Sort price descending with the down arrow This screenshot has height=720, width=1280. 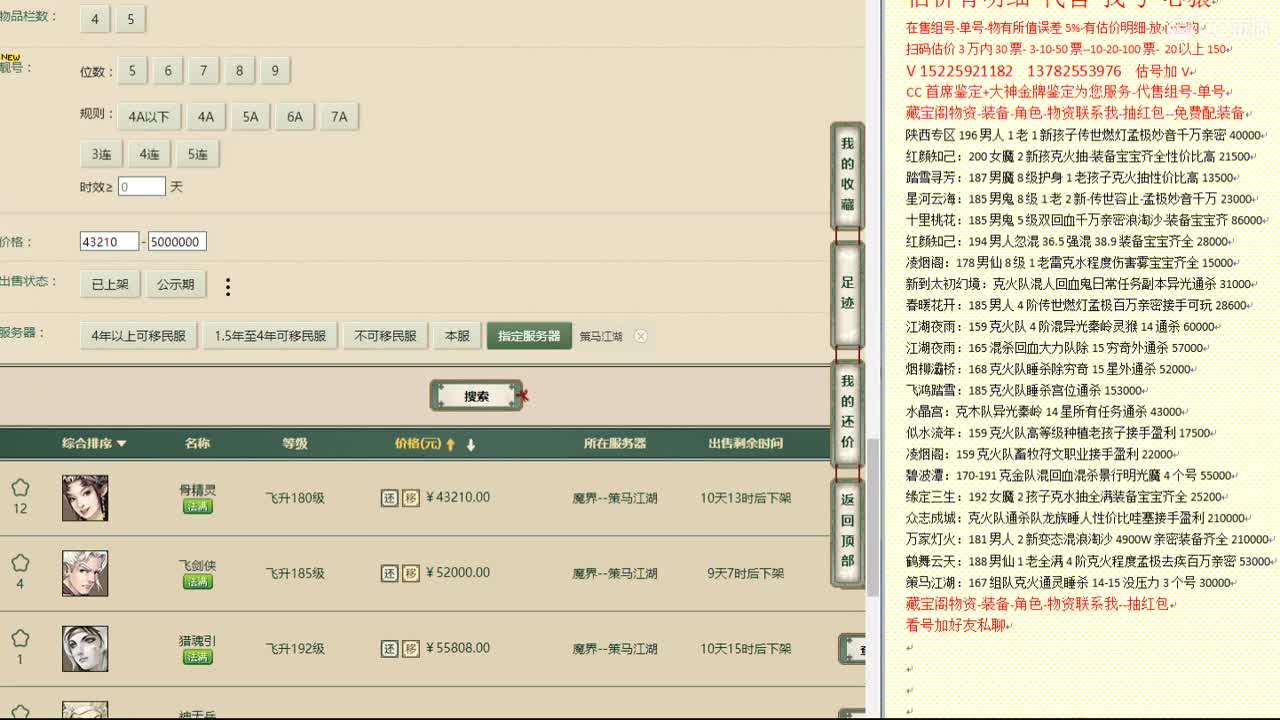(471, 444)
